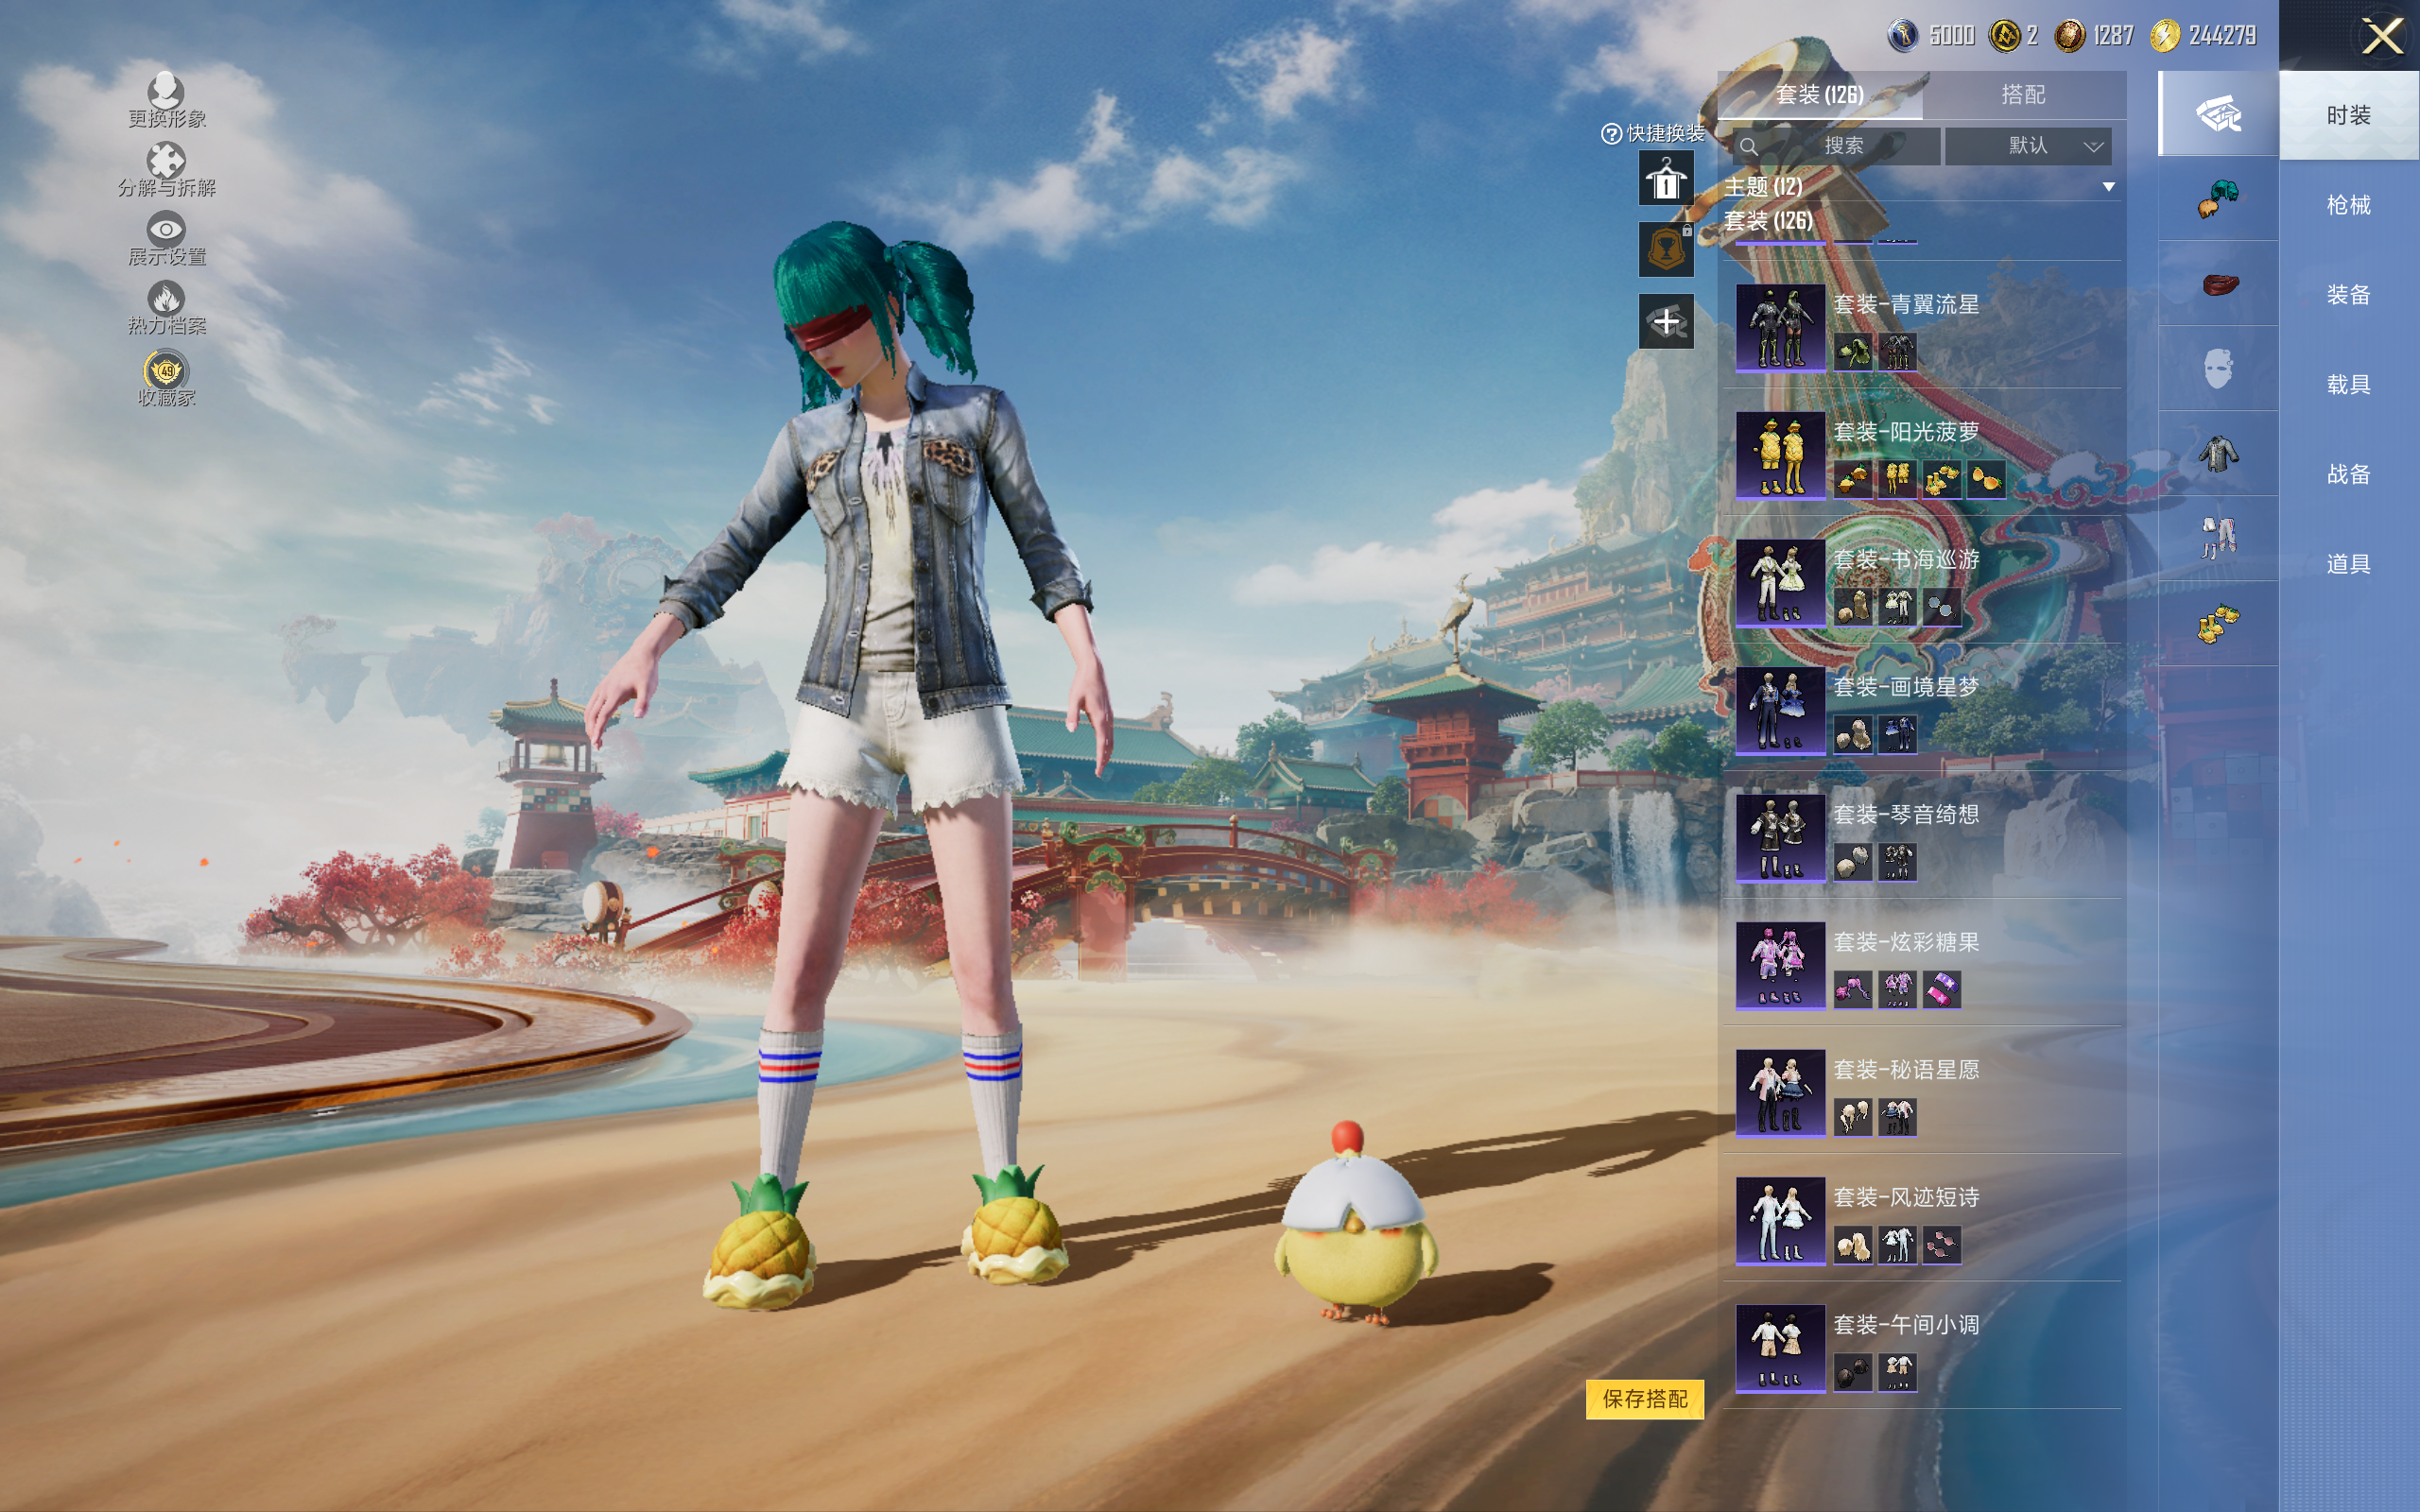
Task: Open the 收藏家 collector badge
Action: [x=166, y=370]
